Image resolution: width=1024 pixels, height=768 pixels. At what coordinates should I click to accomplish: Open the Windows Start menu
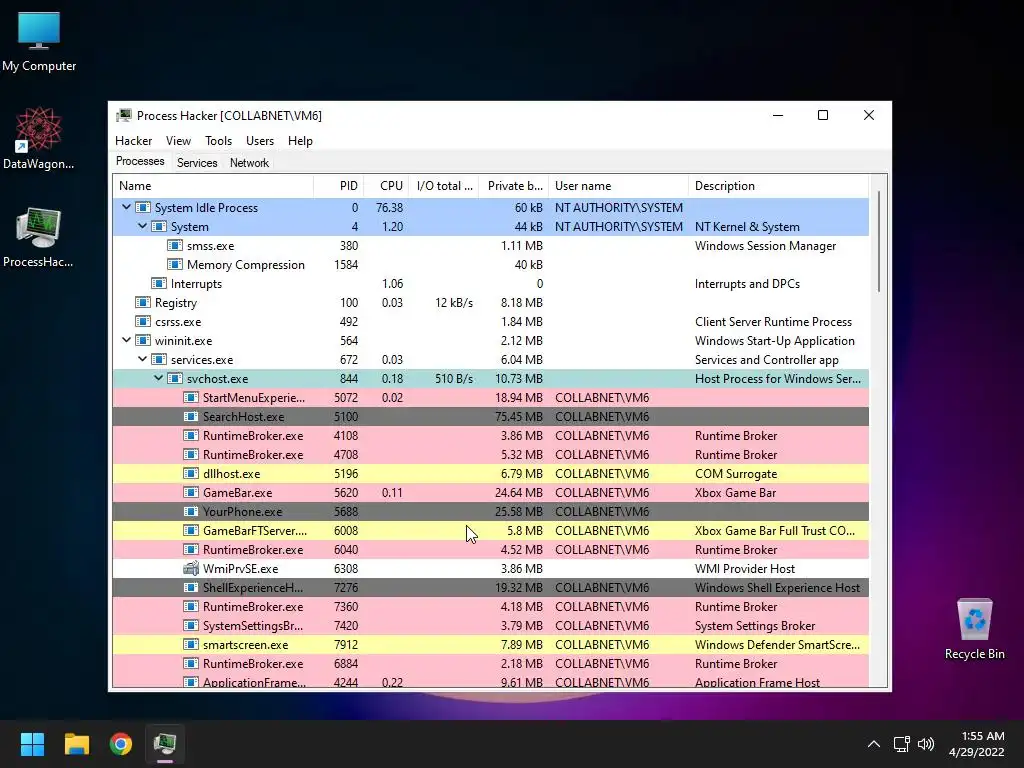pos(32,743)
